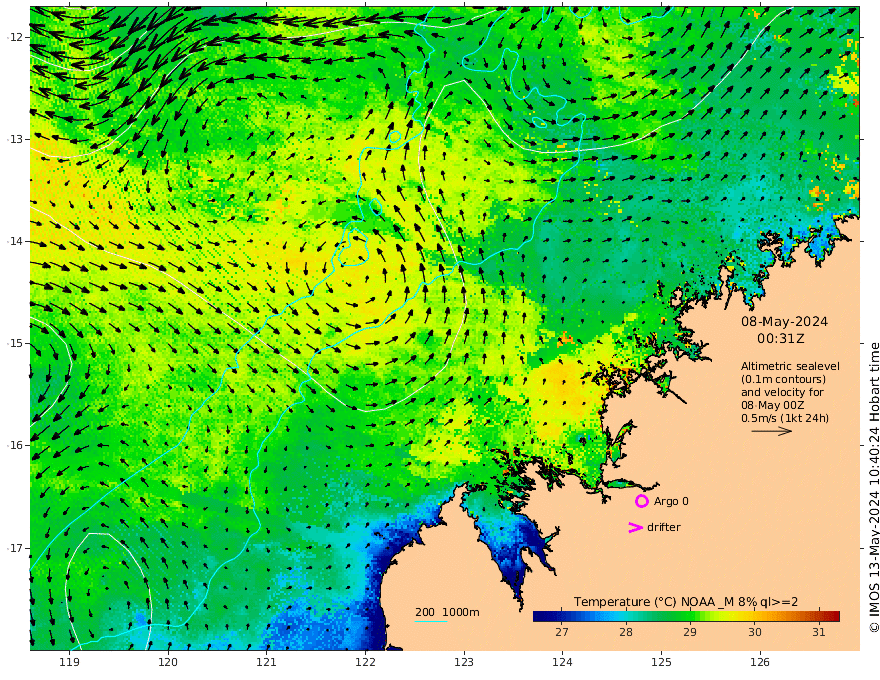Image resolution: width=880 pixels, height=680 pixels.
Task: Click the "drifter" legend label
Action: 664,527
